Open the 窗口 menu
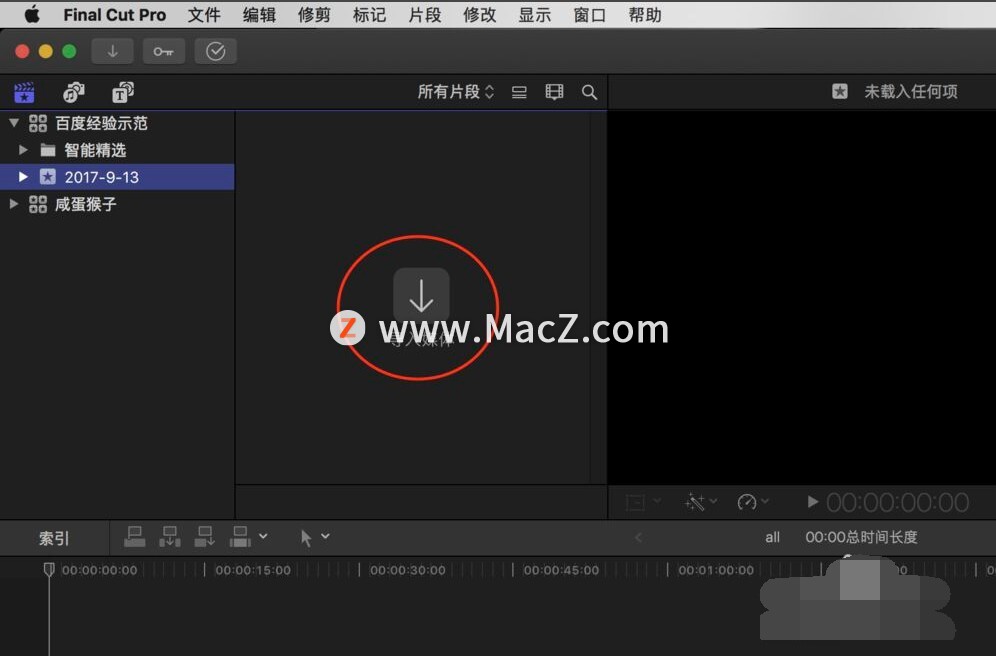996x656 pixels. [x=589, y=15]
